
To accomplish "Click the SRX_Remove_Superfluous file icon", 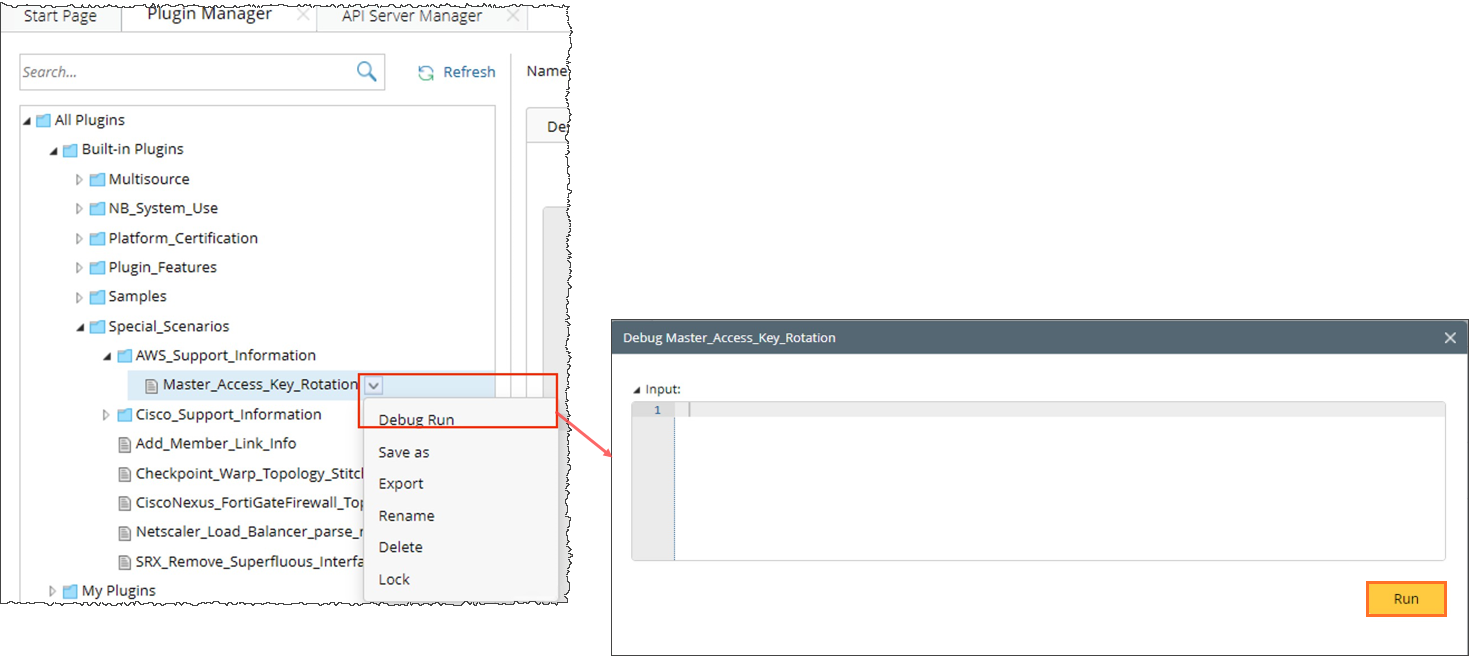I will pos(125,562).
